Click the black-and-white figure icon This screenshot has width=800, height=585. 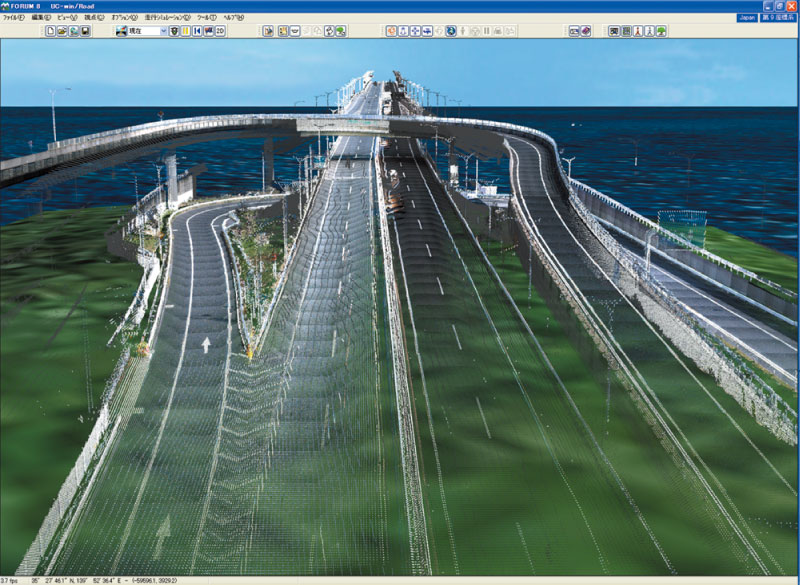click(329, 31)
